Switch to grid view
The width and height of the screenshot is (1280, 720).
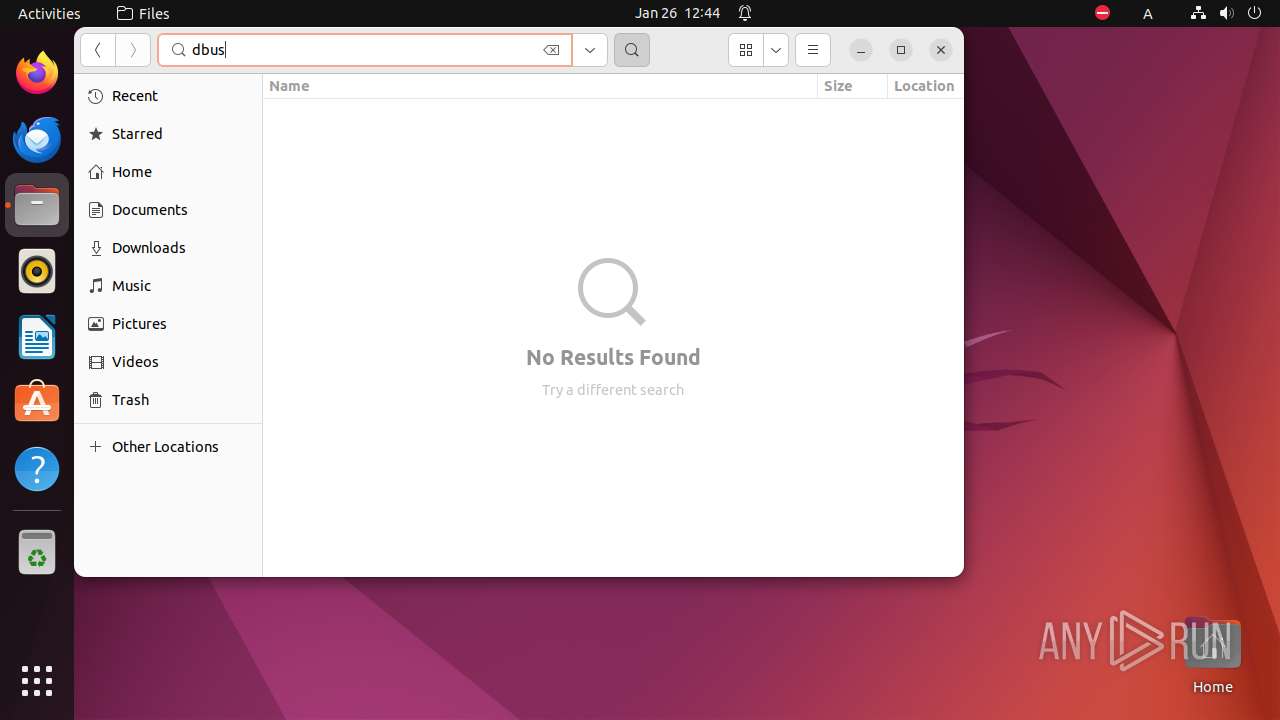tap(746, 50)
